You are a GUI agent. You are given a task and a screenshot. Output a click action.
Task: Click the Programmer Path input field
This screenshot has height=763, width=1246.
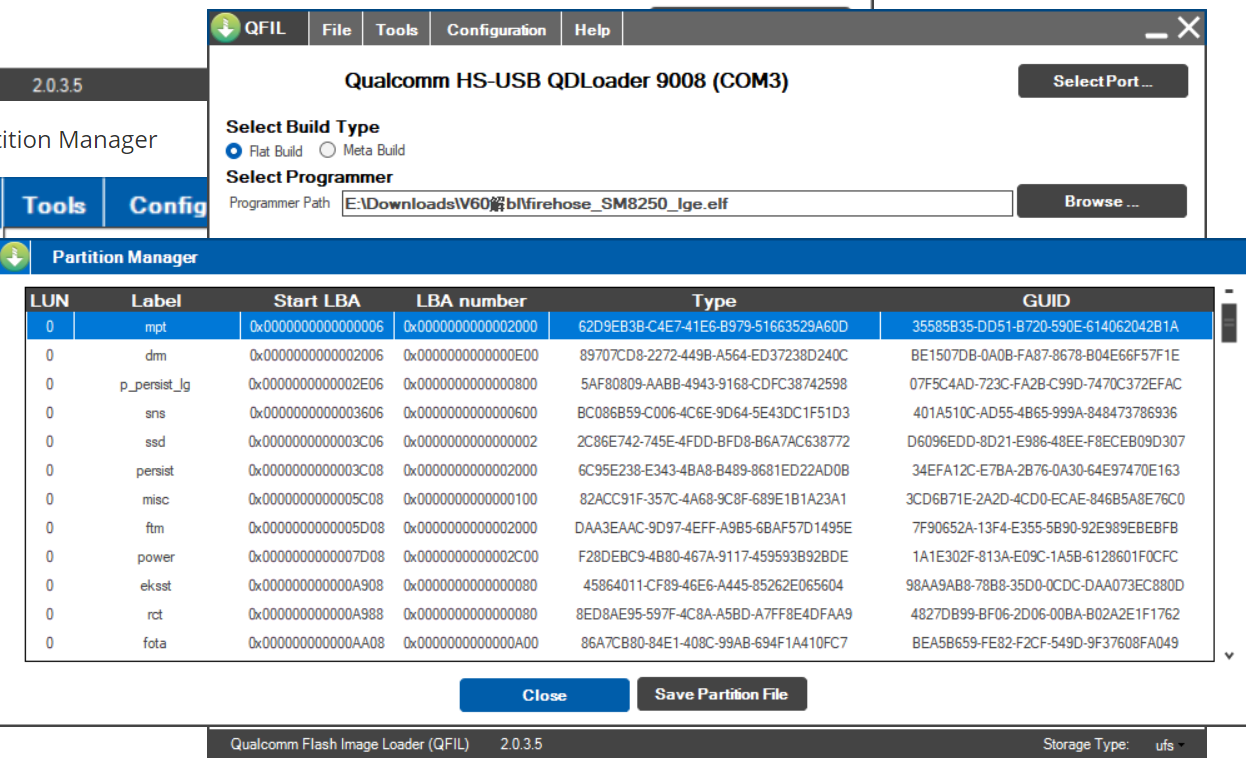(676, 204)
